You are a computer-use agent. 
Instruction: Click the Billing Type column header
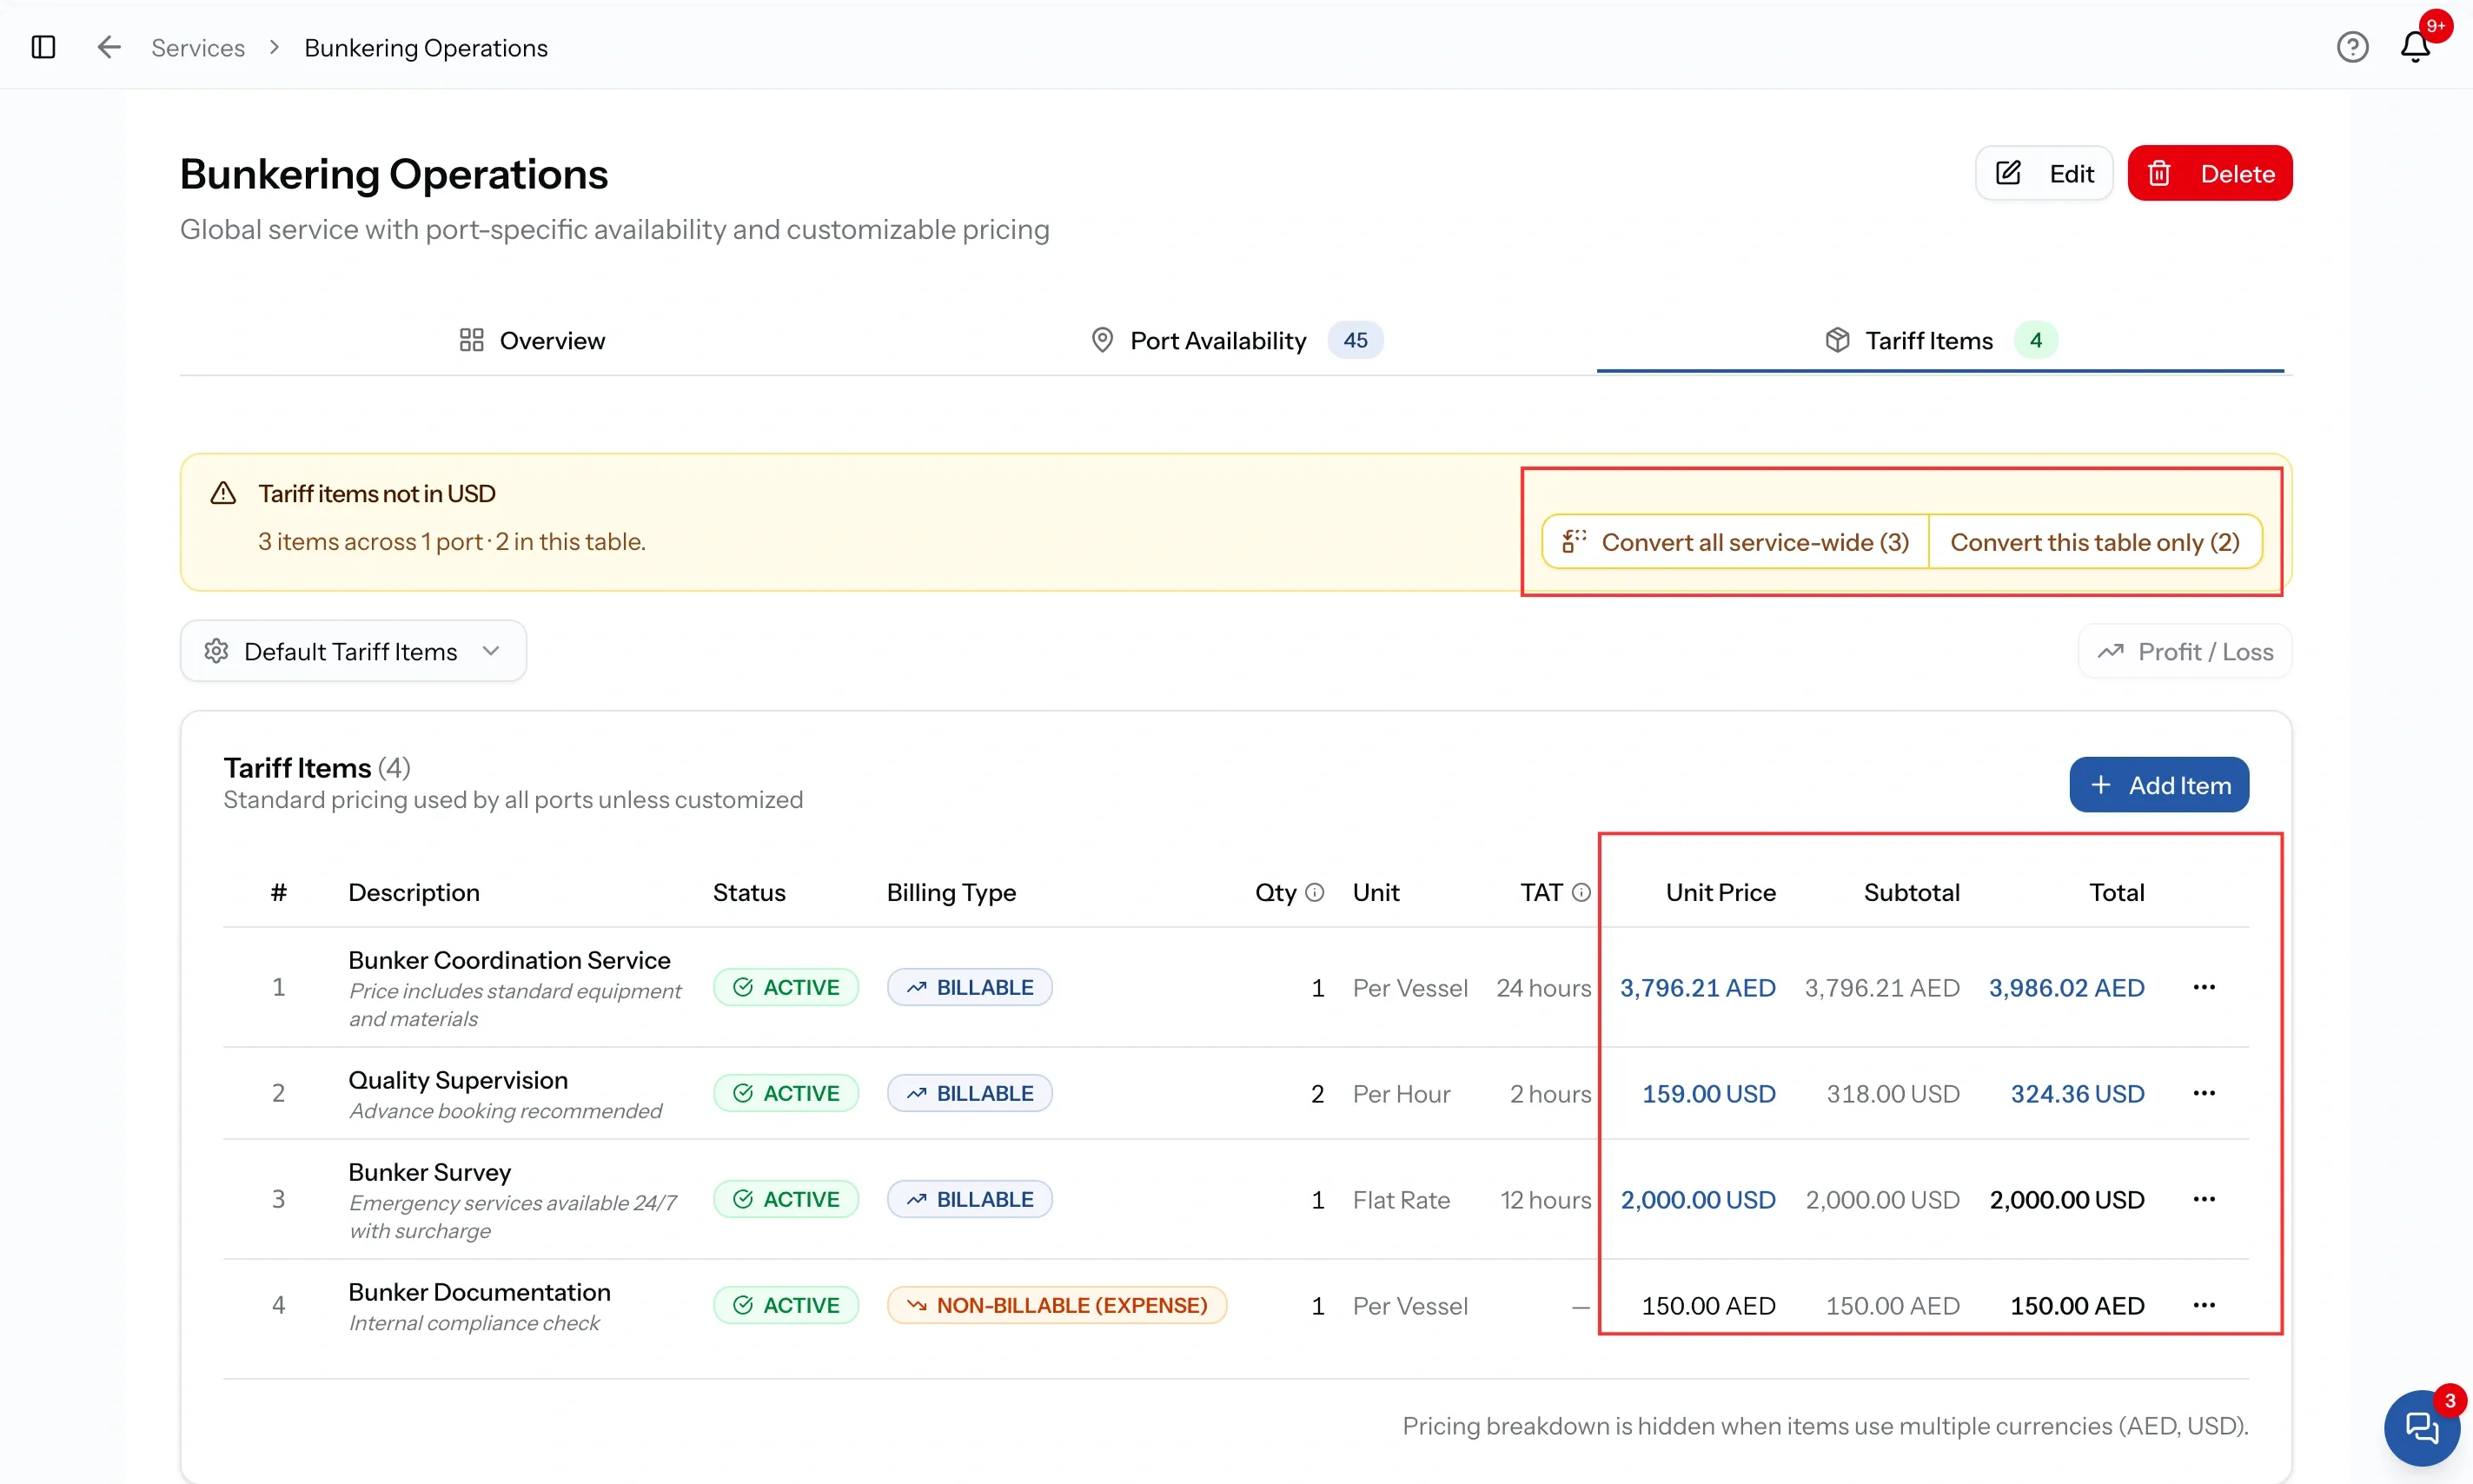point(951,892)
